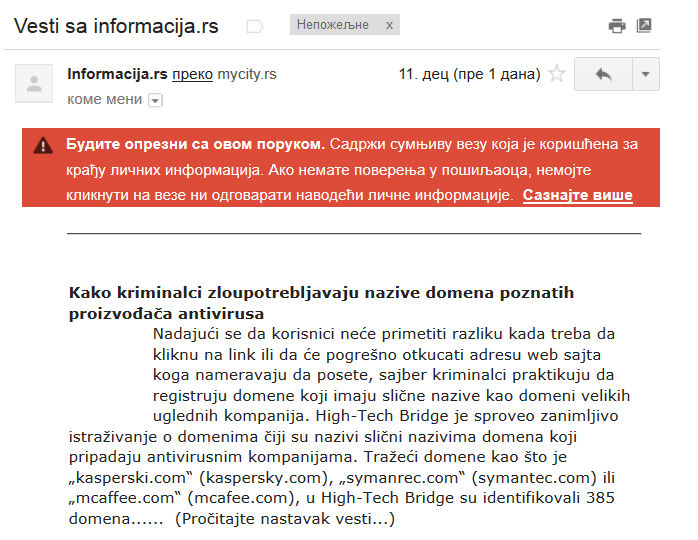The width and height of the screenshot is (698, 540).
Task: Click the article headline about antivirus domains
Action: point(321,303)
